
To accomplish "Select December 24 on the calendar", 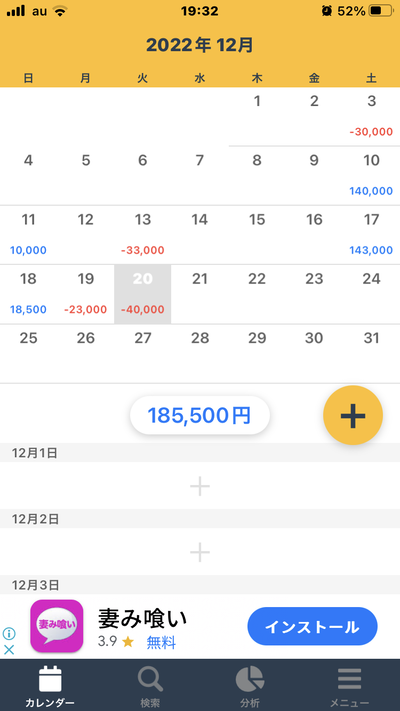I will [371, 294].
